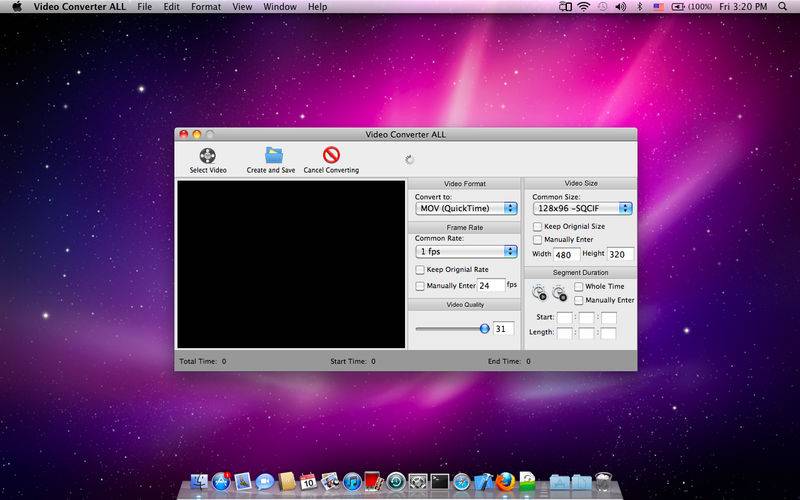Click the Bluetooth icon in the menu bar

(640, 7)
